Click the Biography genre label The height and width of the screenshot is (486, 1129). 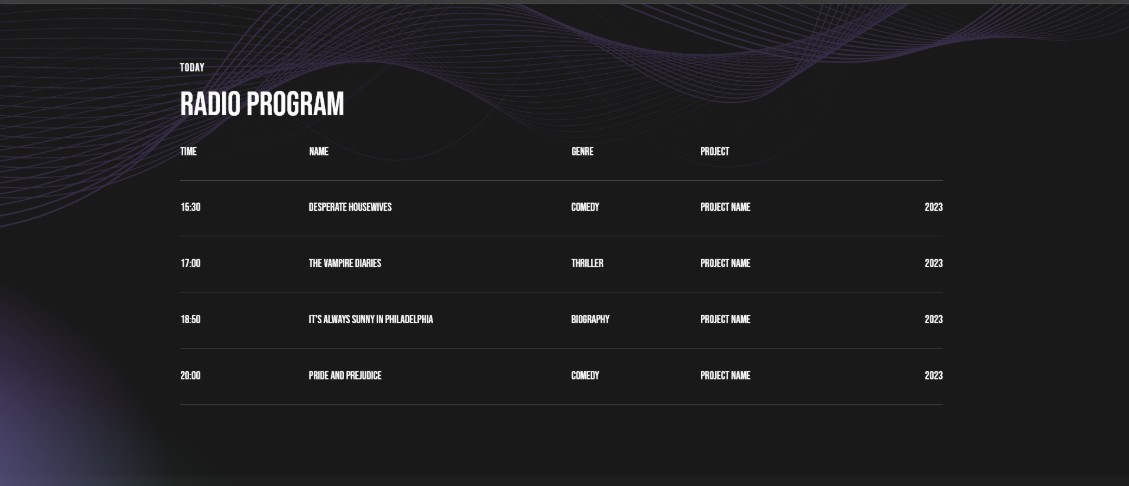coord(590,320)
